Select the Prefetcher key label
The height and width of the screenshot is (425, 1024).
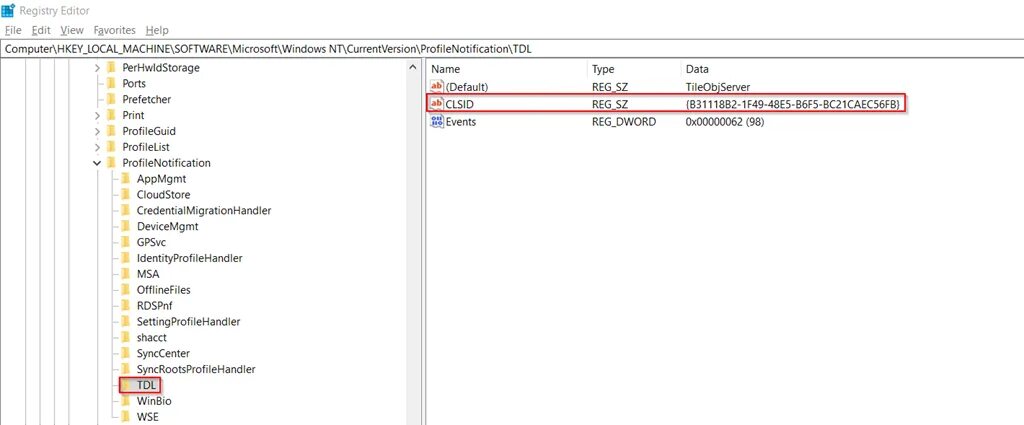[147, 99]
